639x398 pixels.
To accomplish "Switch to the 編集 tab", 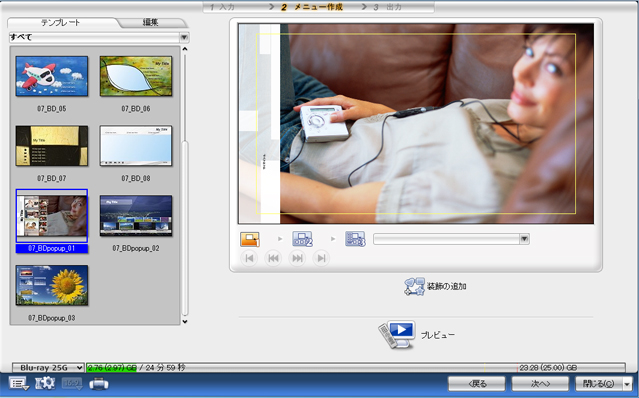I will point(150,23).
